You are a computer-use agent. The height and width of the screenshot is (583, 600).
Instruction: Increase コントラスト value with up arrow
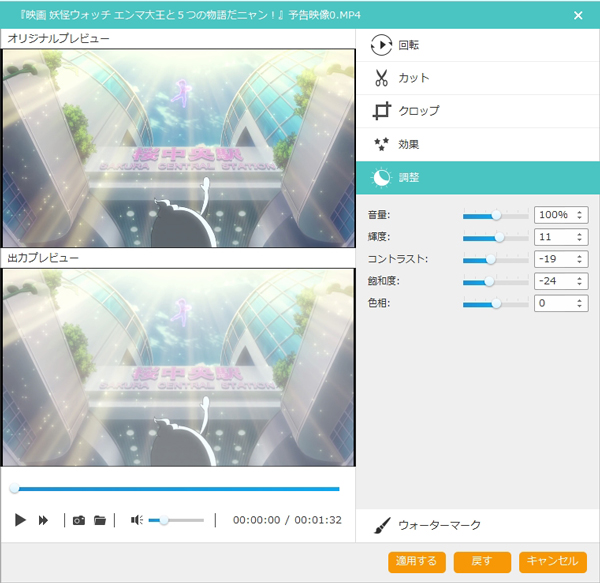pyautogui.click(x=580, y=256)
